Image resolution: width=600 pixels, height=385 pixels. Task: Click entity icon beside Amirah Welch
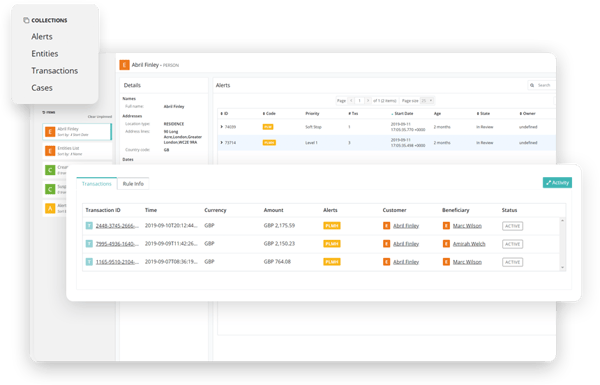(446, 244)
